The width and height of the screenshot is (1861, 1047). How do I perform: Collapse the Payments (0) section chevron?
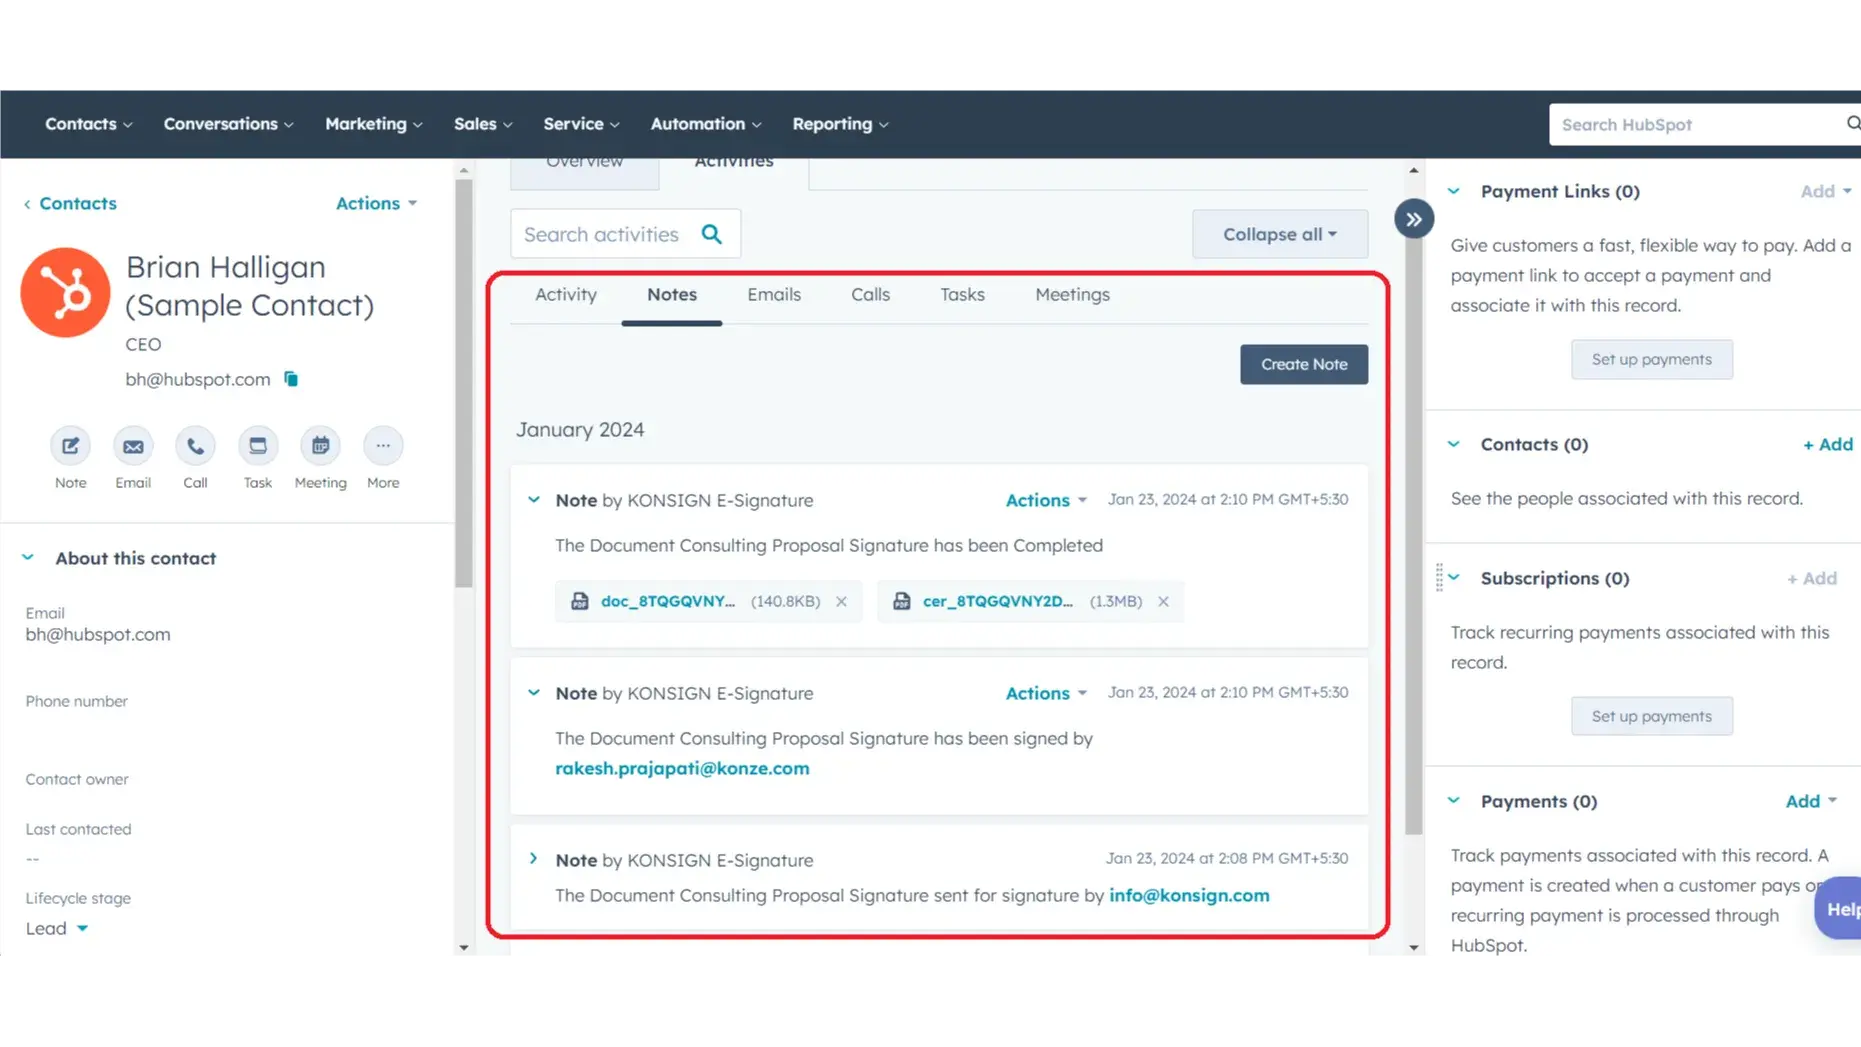(x=1454, y=800)
